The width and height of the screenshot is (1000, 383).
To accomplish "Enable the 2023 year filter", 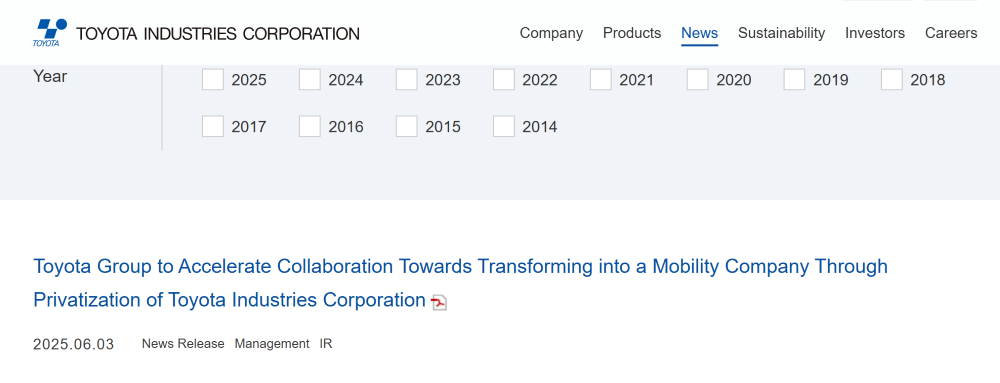I will coord(407,80).
